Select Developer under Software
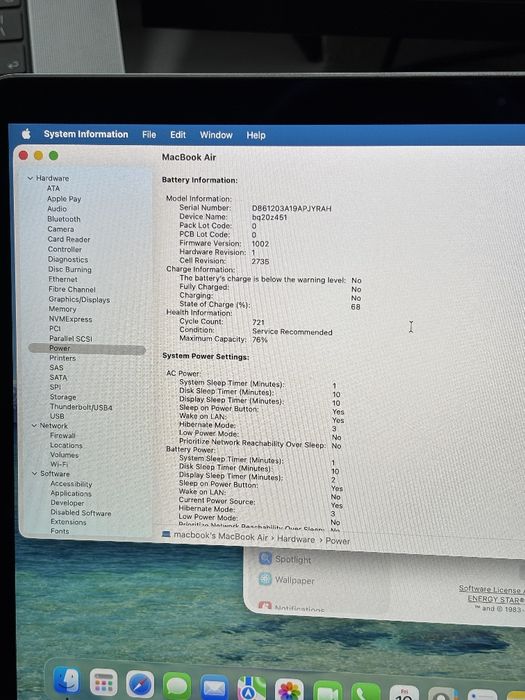Viewport: 525px width, 700px height. (67, 503)
